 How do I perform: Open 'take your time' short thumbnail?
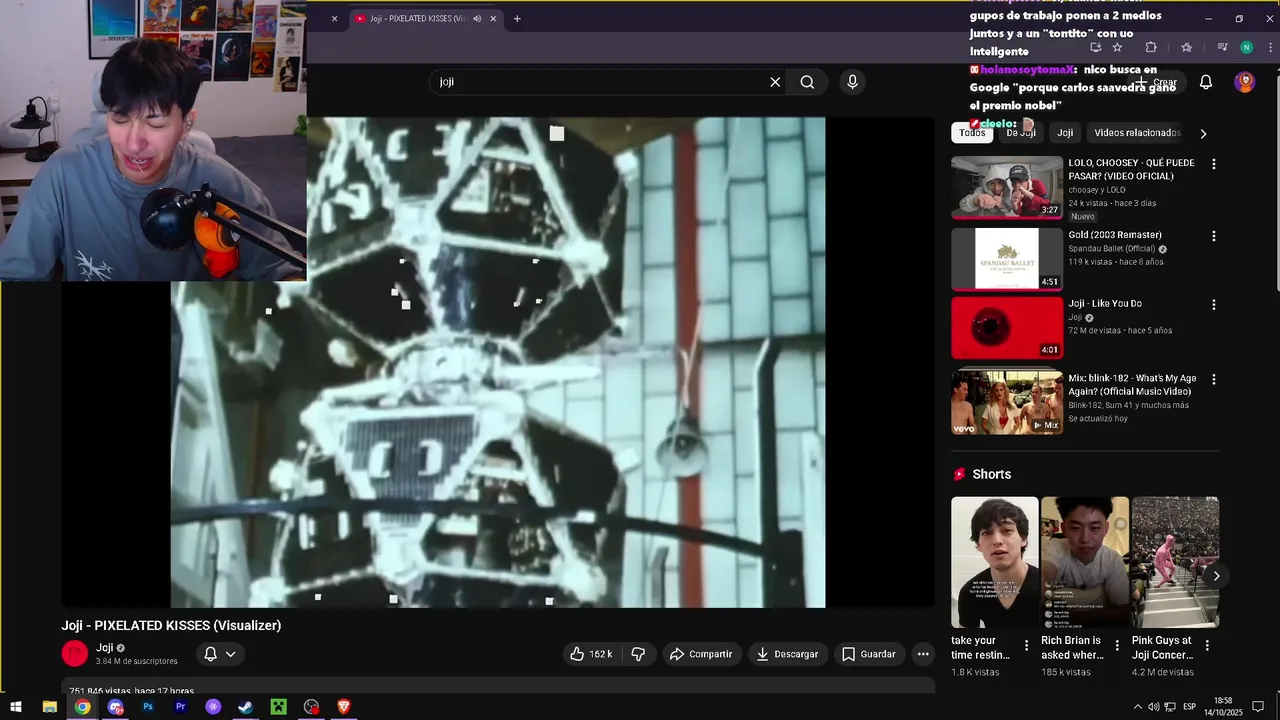(995, 562)
